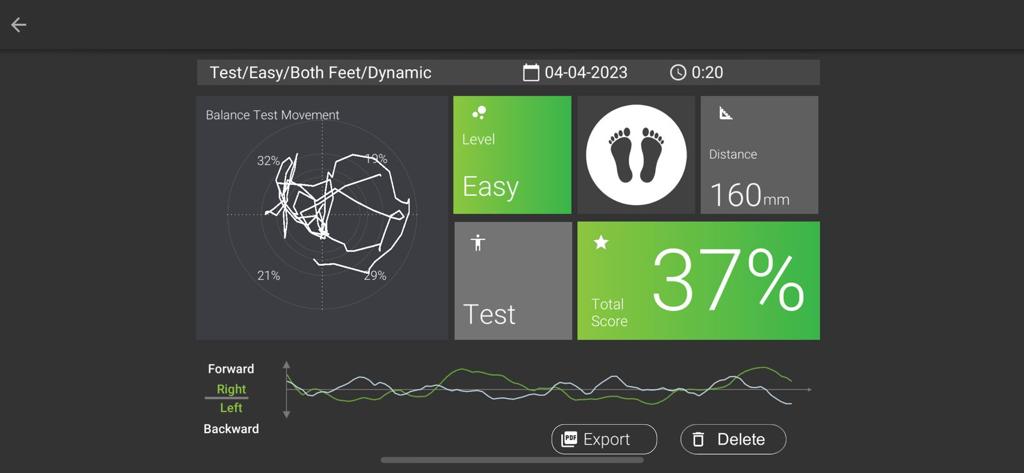Click the vertical Forward/Backward axis arrow

point(286,389)
